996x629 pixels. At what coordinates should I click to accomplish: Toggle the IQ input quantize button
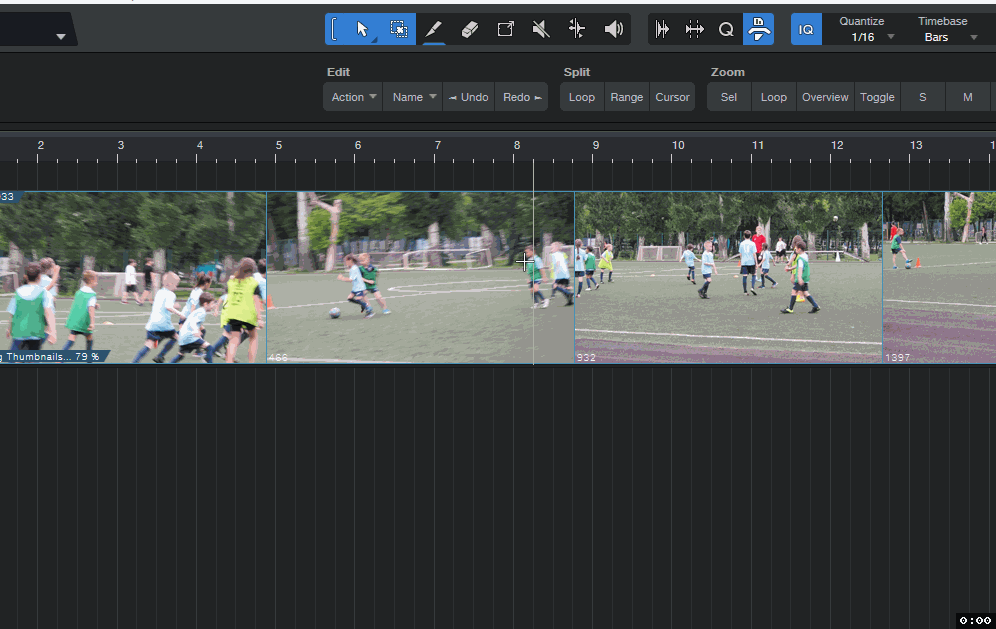coord(806,29)
